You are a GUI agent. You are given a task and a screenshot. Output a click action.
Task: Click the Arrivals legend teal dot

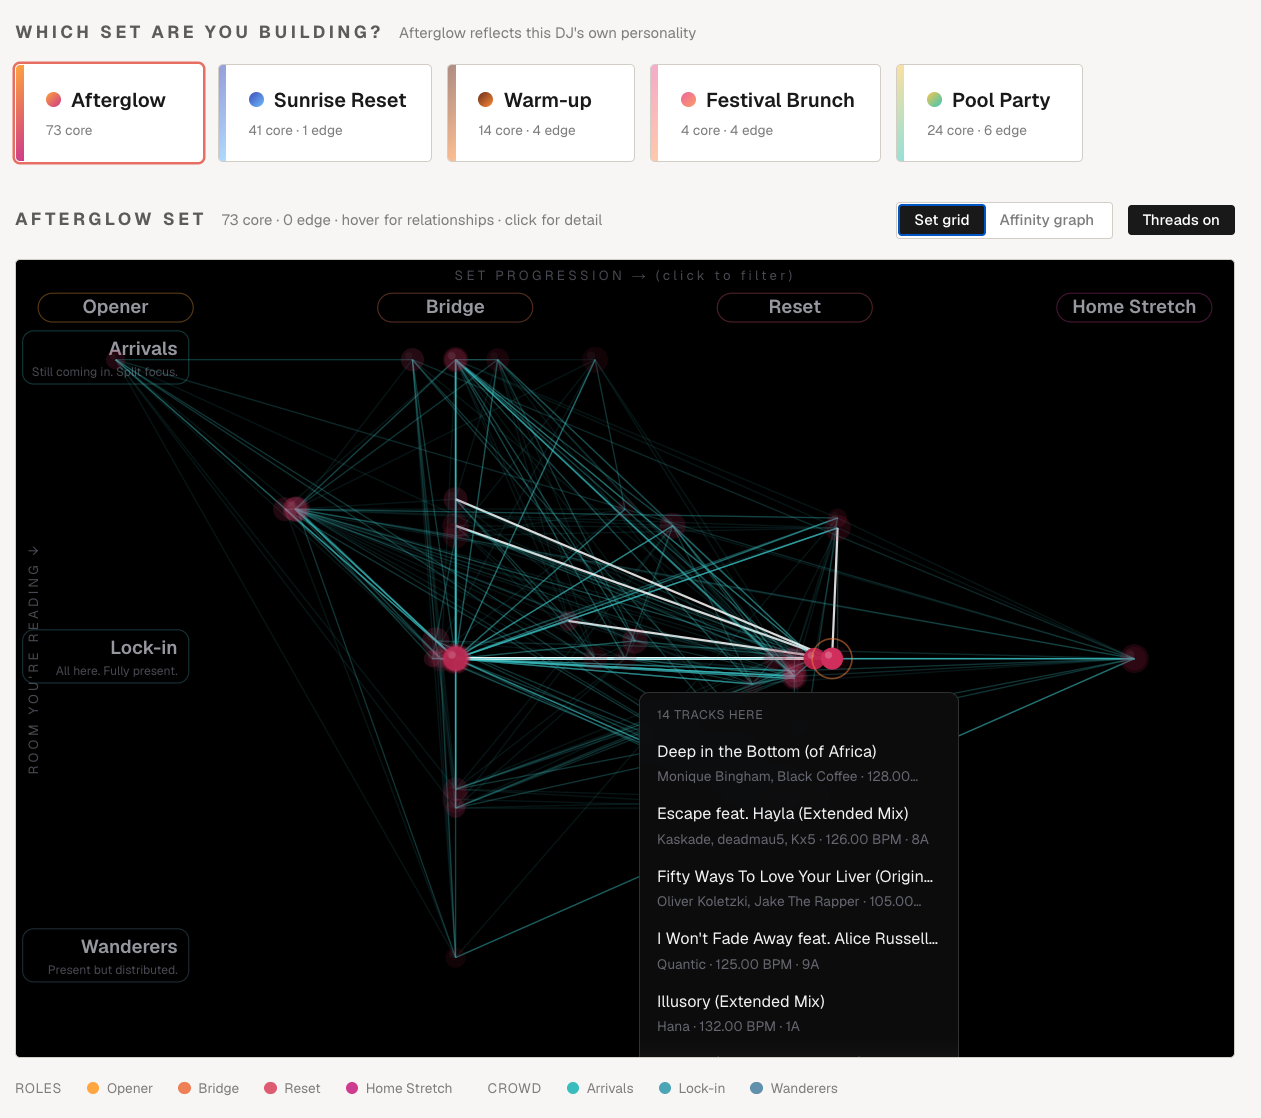tap(573, 1088)
